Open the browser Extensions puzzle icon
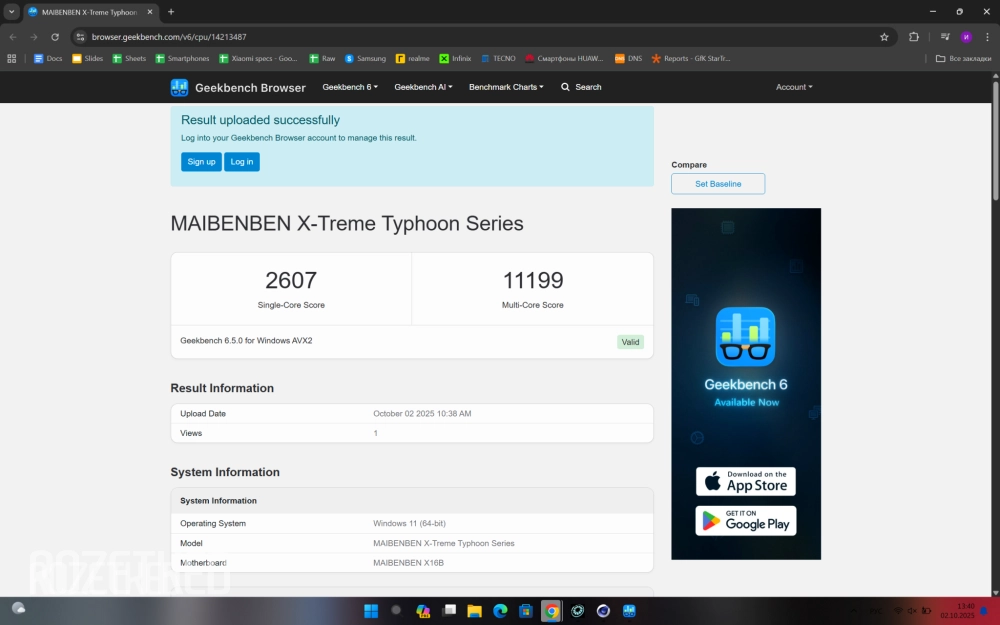Viewport: 1000px width, 625px height. 913,37
